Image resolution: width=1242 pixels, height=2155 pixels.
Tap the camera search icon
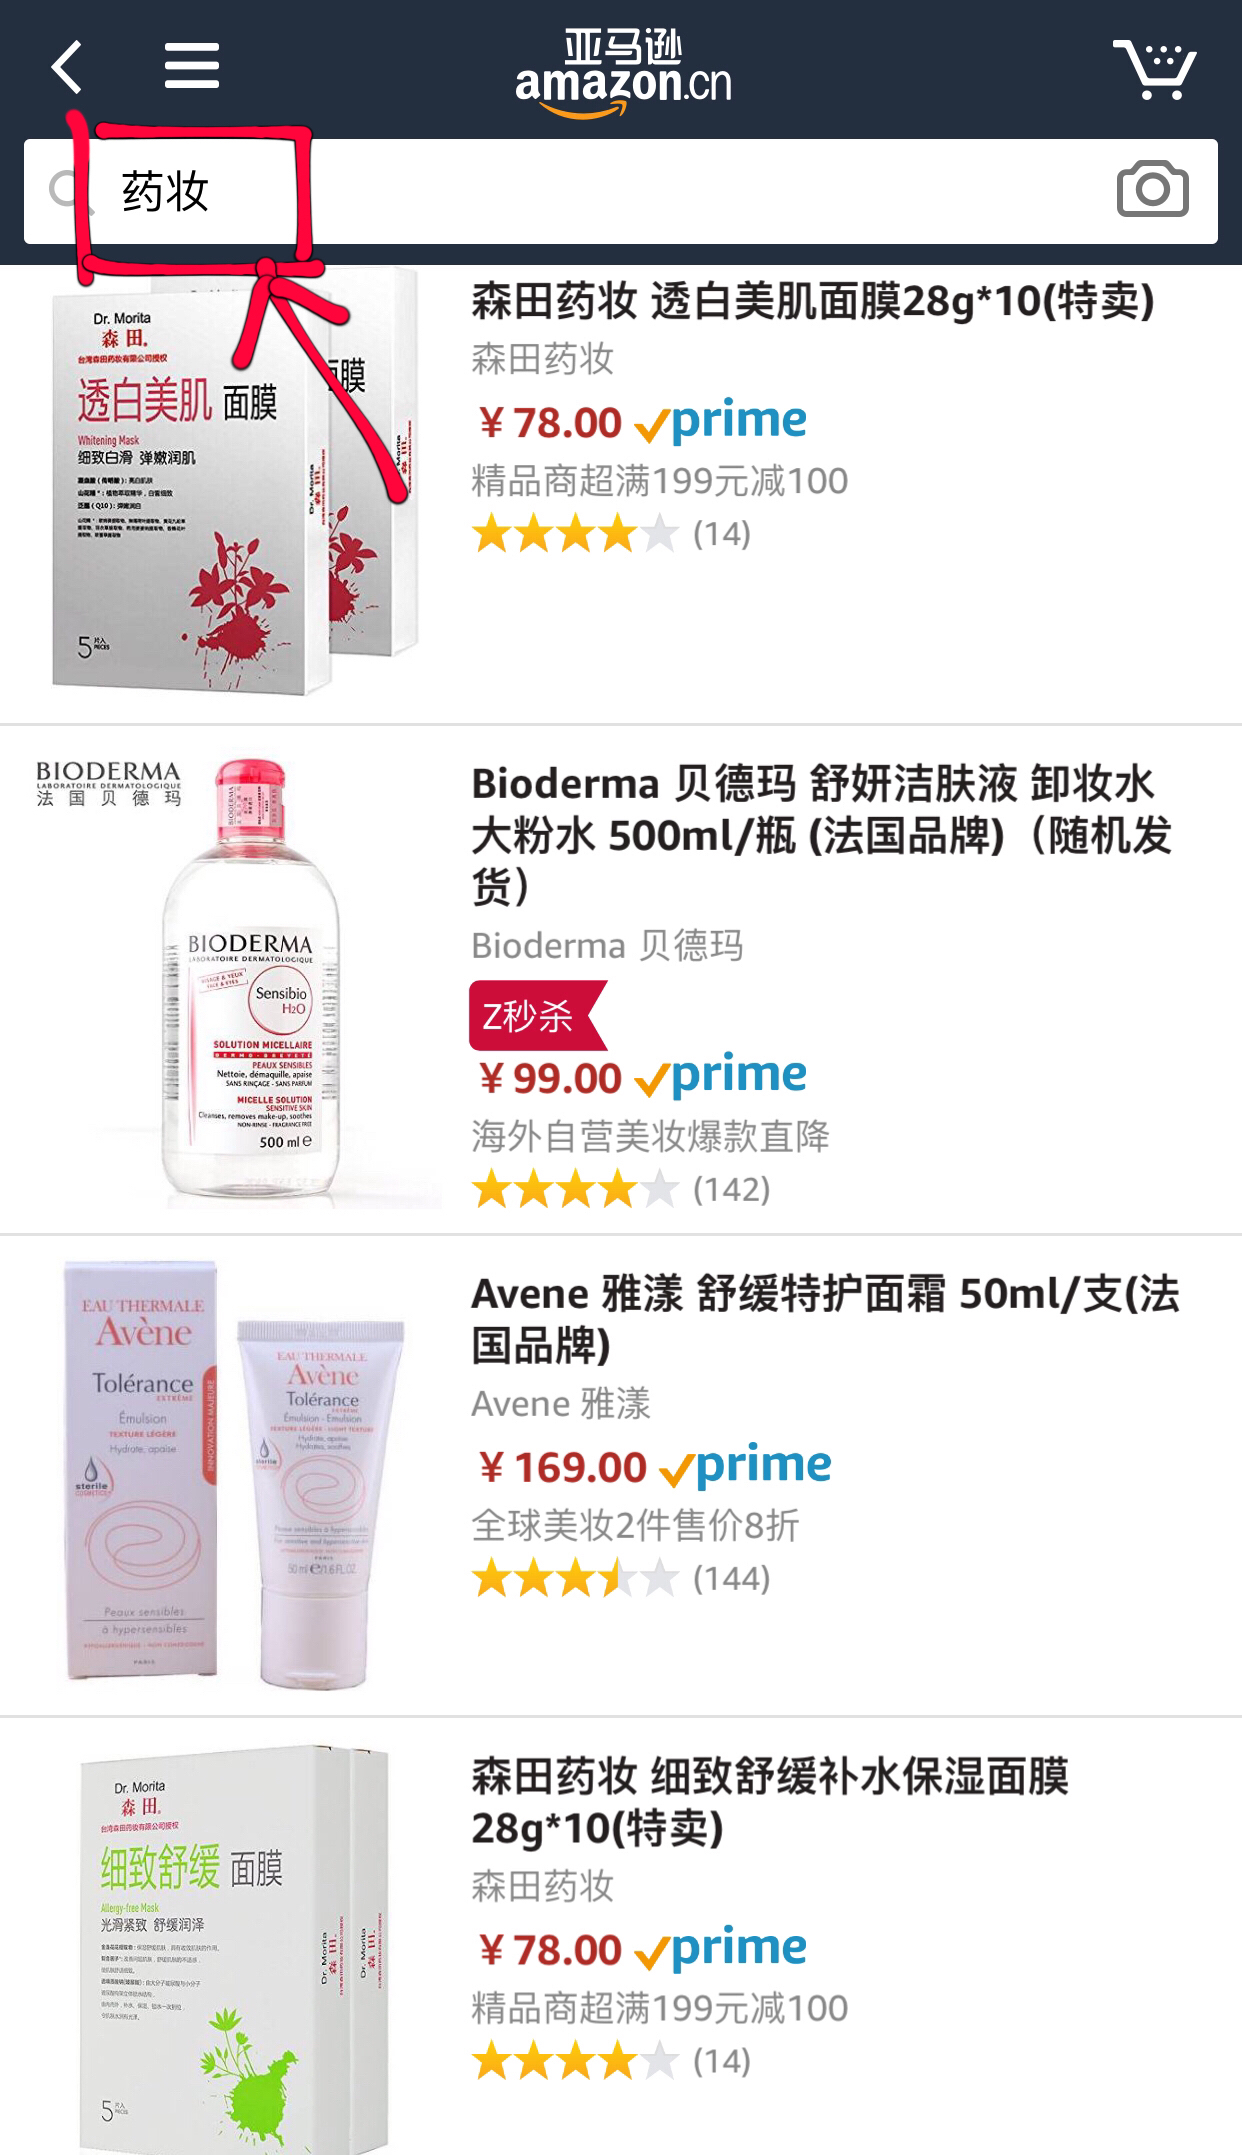[1153, 189]
